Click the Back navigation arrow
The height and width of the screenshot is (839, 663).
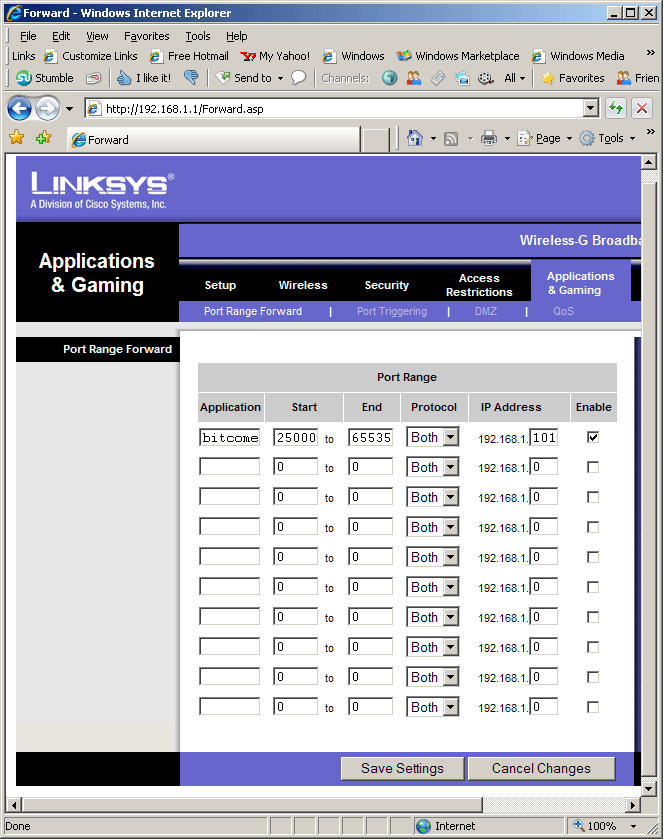(x=19, y=109)
